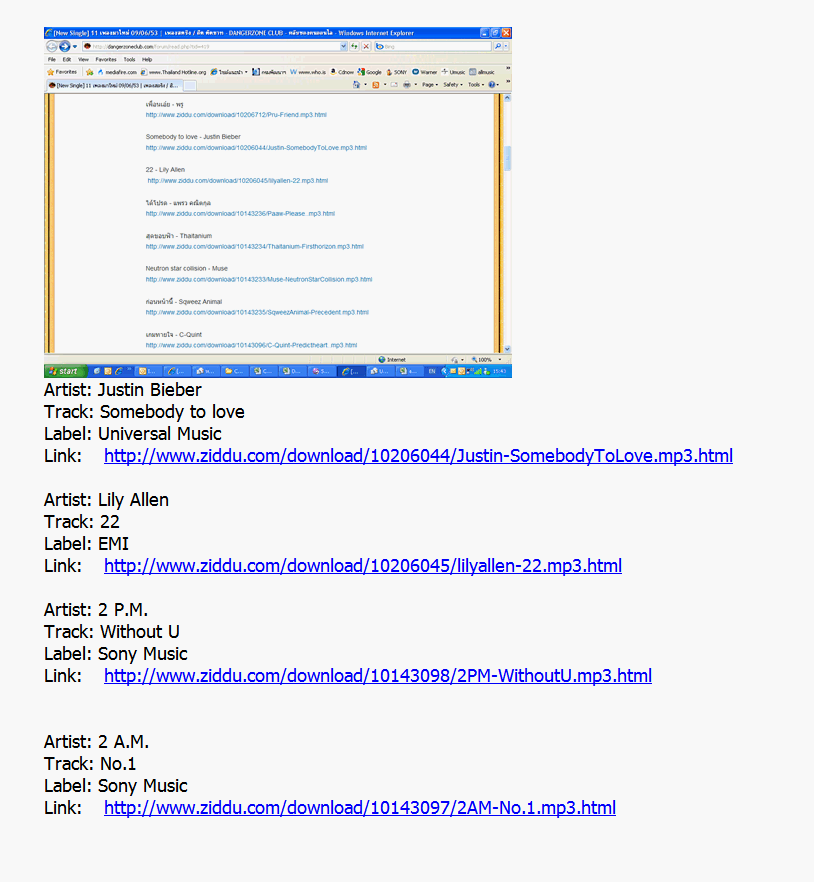Click the empty New Tab button
814x882 pixels.
[x=190, y=86]
